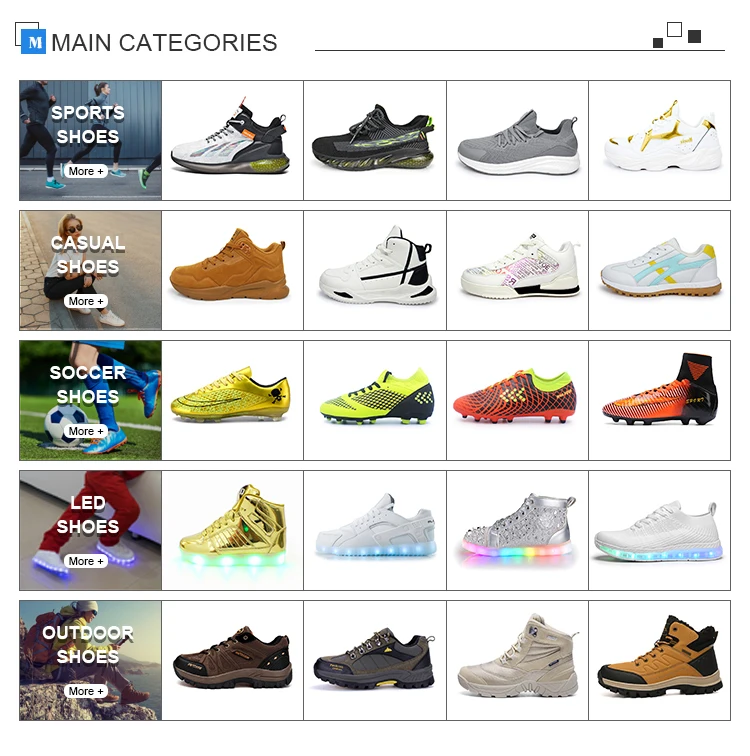750x756 pixels.
Task: View the tan suede casual shoe
Action: tap(230, 264)
